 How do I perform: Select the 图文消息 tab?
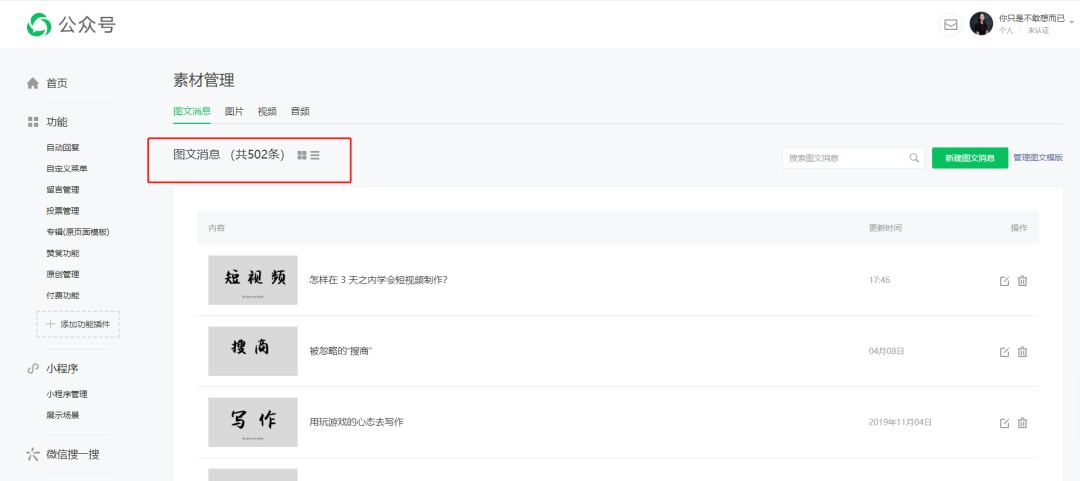click(192, 111)
